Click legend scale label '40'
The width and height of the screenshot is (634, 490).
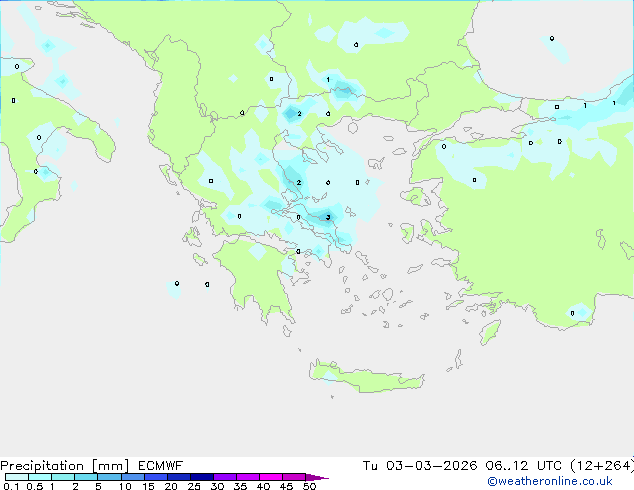pyautogui.click(x=263, y=486)
